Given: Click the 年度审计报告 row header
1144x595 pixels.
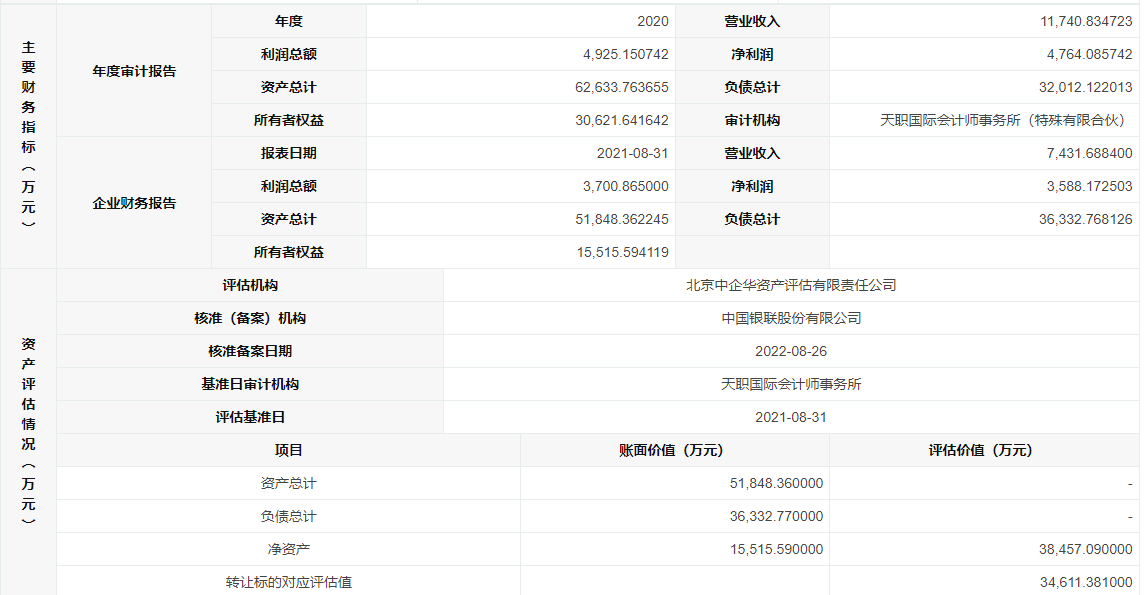Looking at the screenshot, I should [134, 71].
